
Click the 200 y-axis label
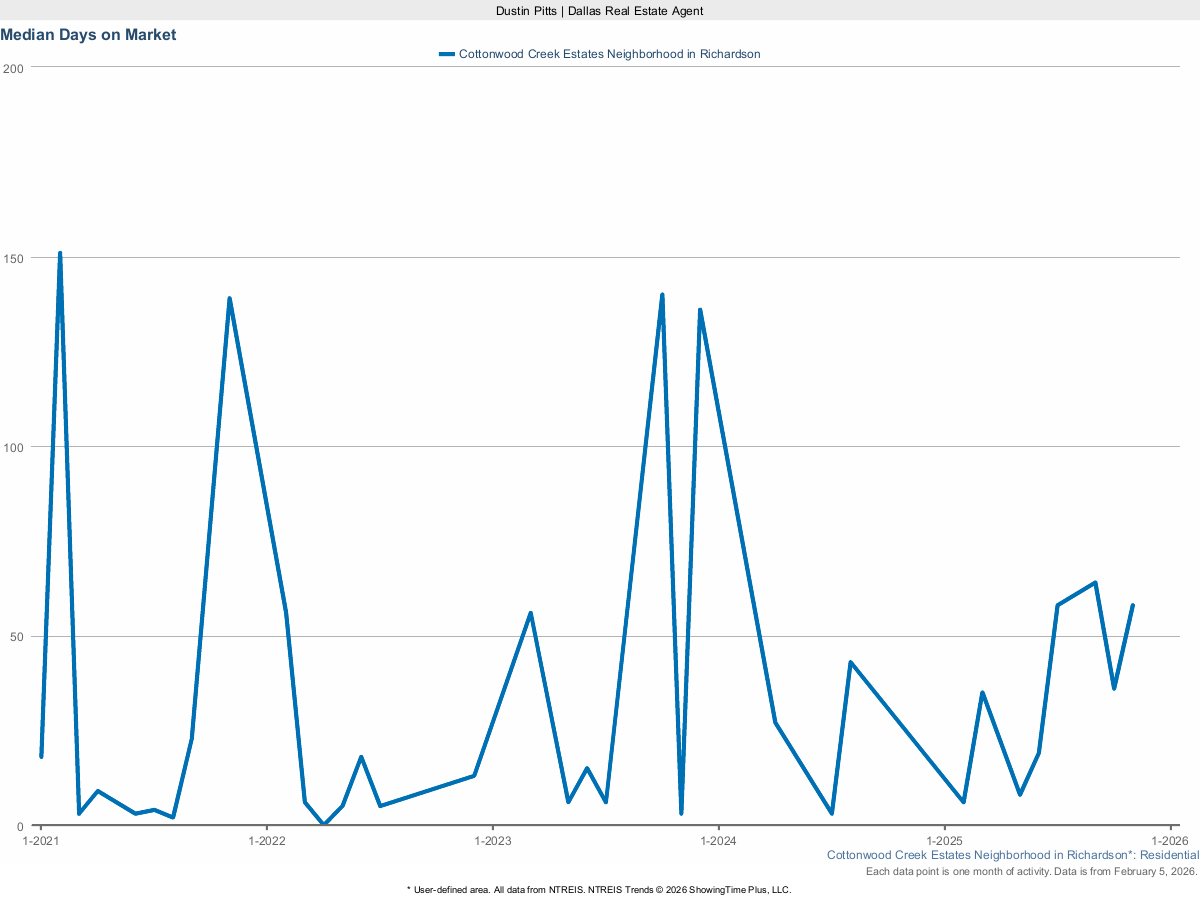click(13, 68)
